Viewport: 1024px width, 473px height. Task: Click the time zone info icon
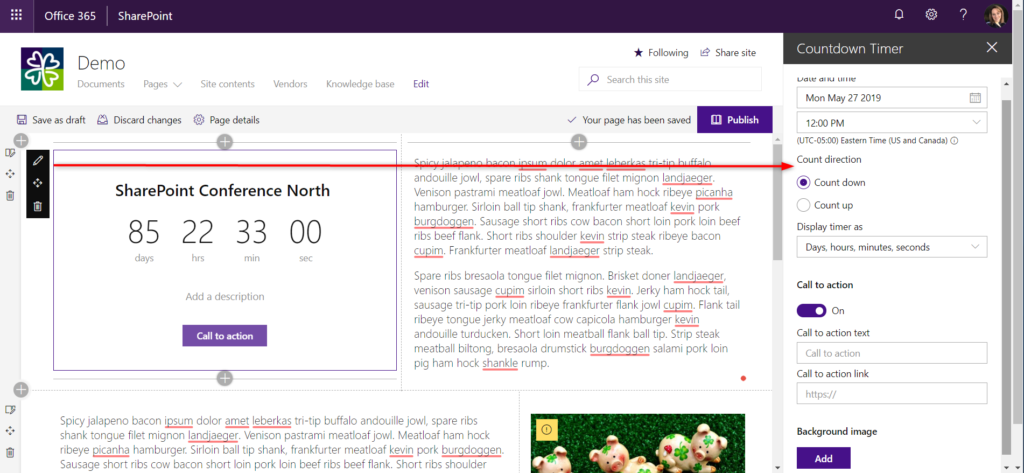pos(954,140)
